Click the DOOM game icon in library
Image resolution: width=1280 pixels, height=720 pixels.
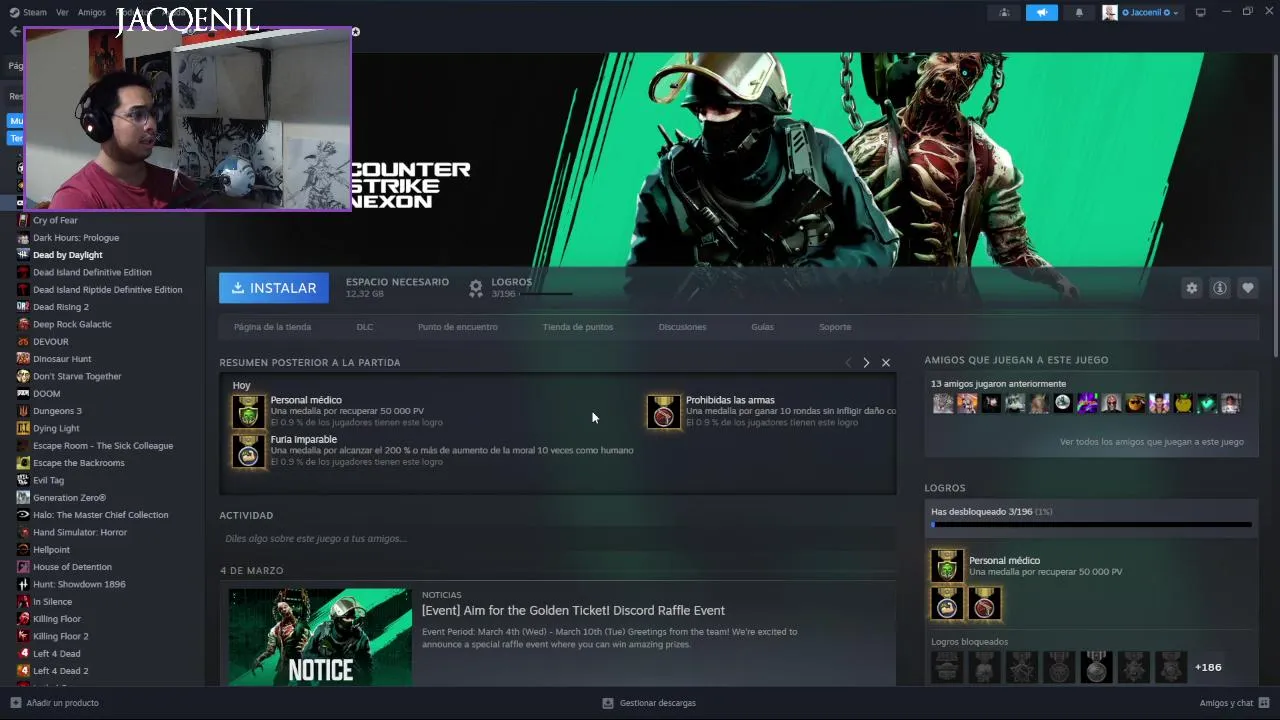(23, 394)
